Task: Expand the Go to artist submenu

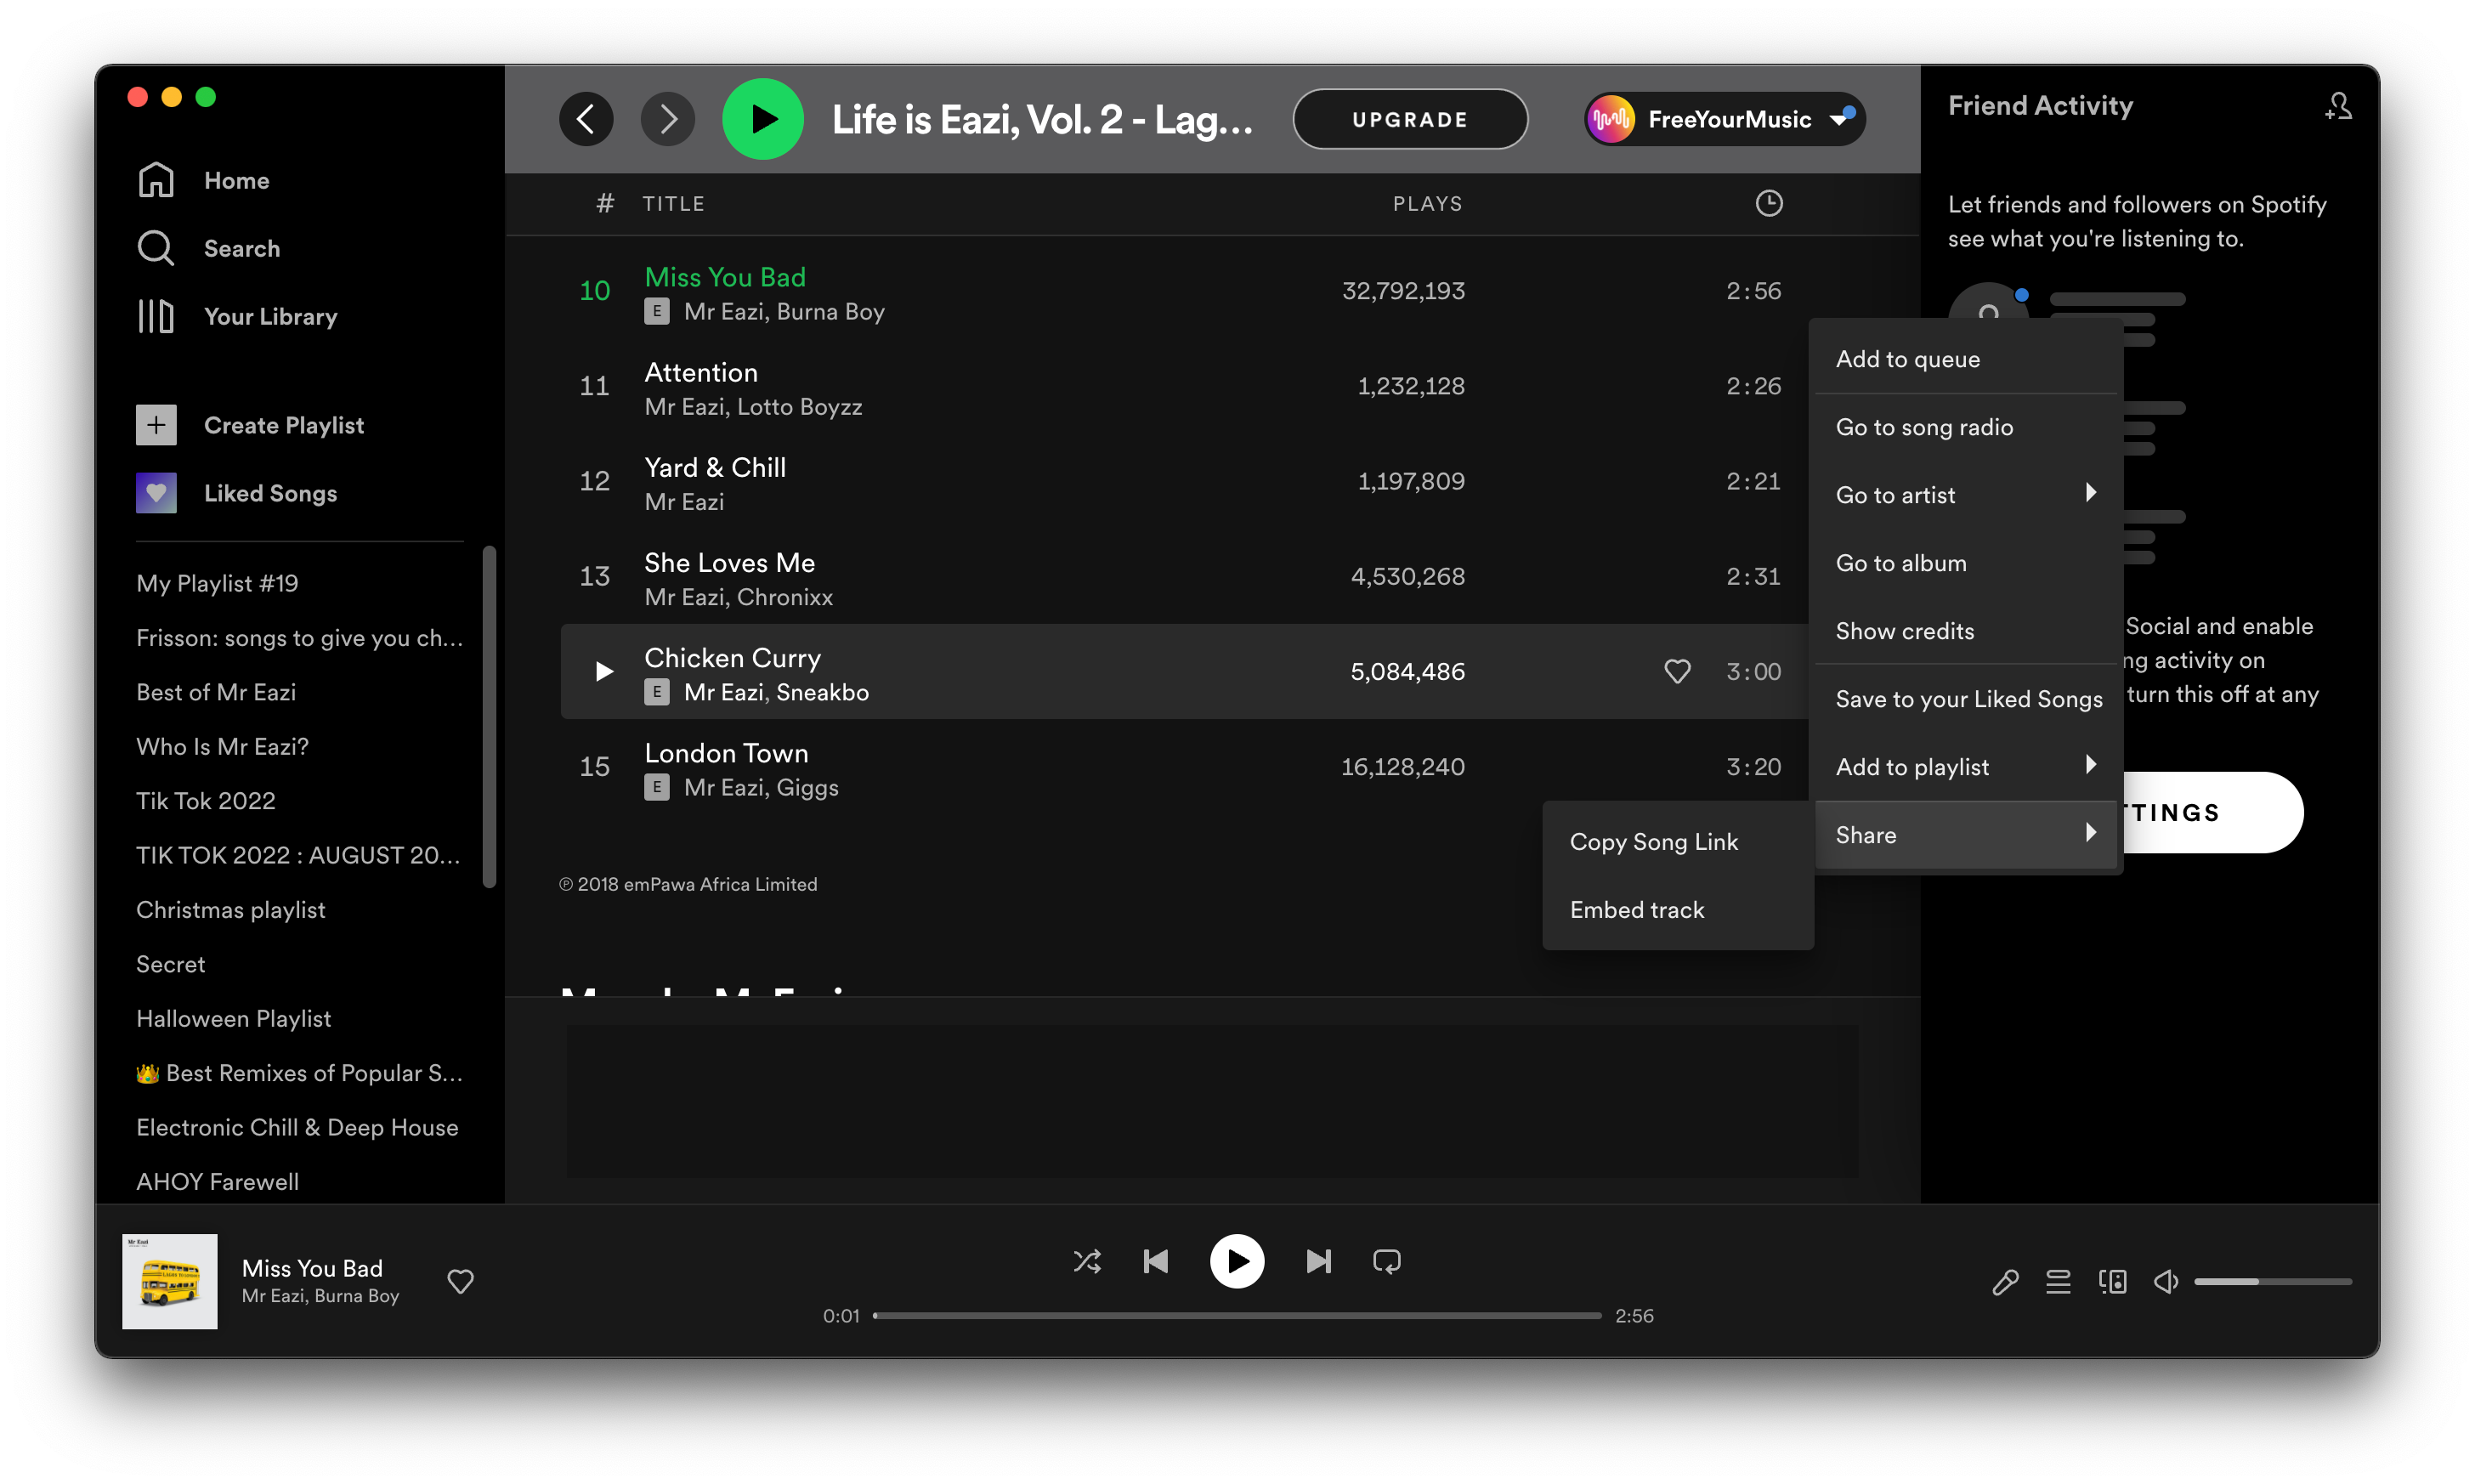Action: click(1965, 494)
